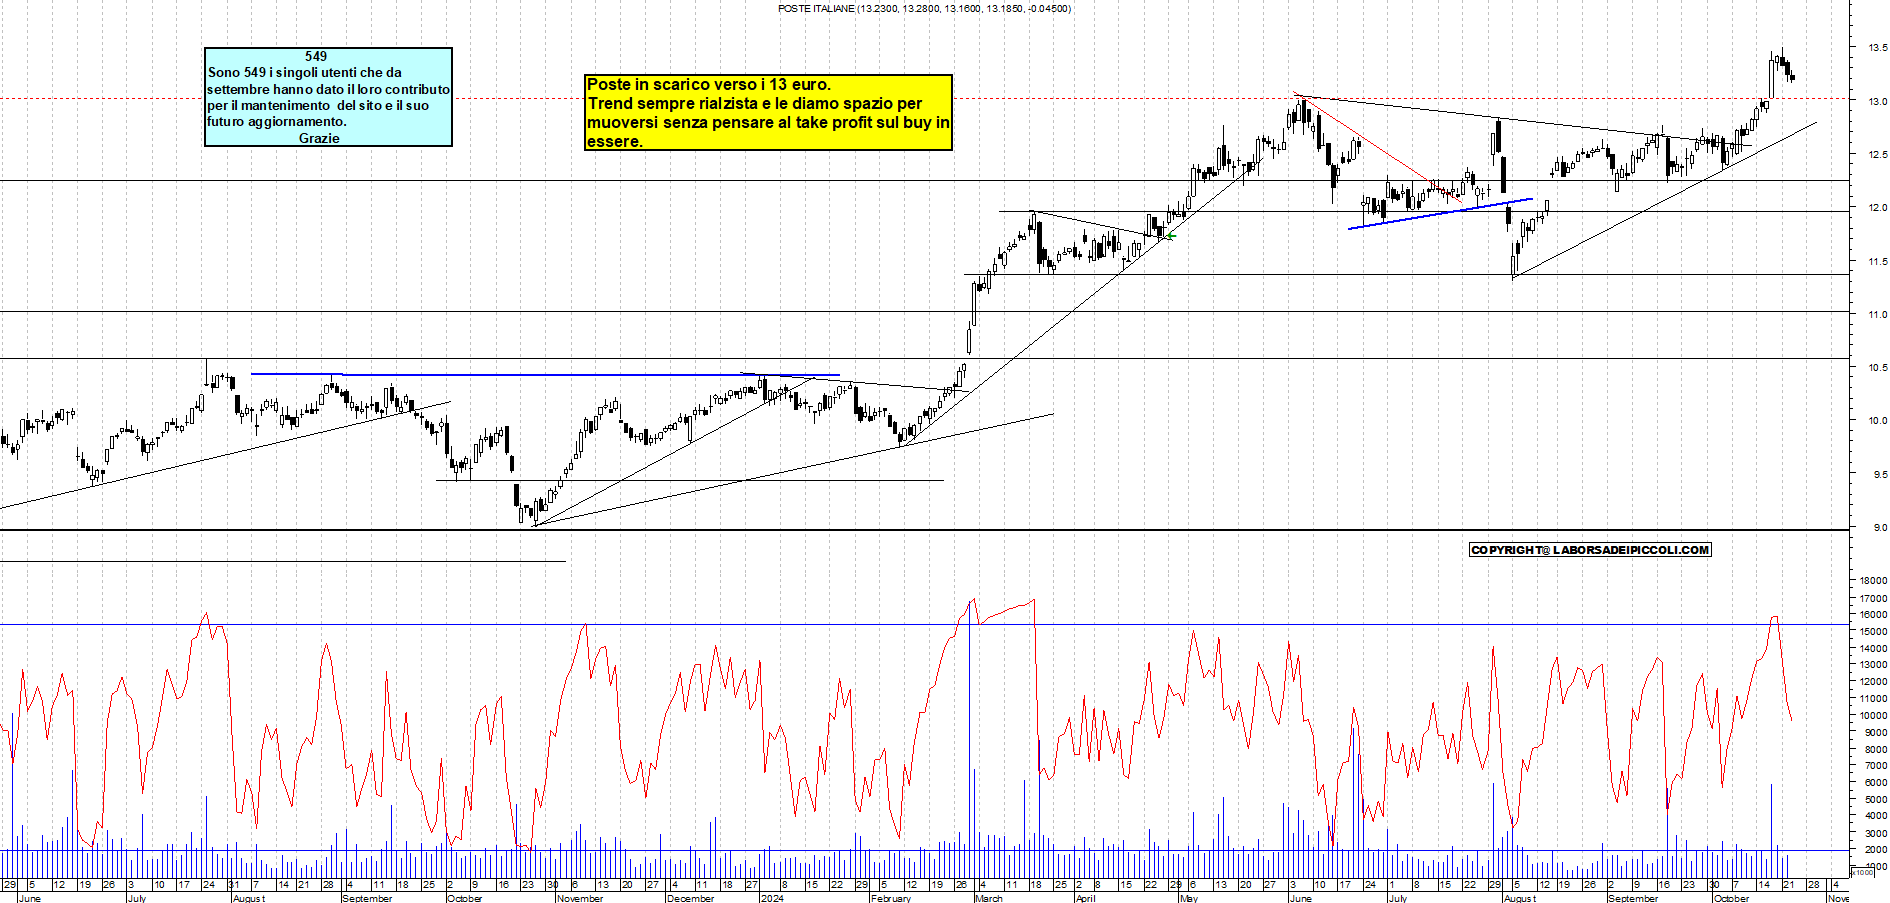Click the 13.5 price axis label
1890x903 pixels.
coord(1877,48)
